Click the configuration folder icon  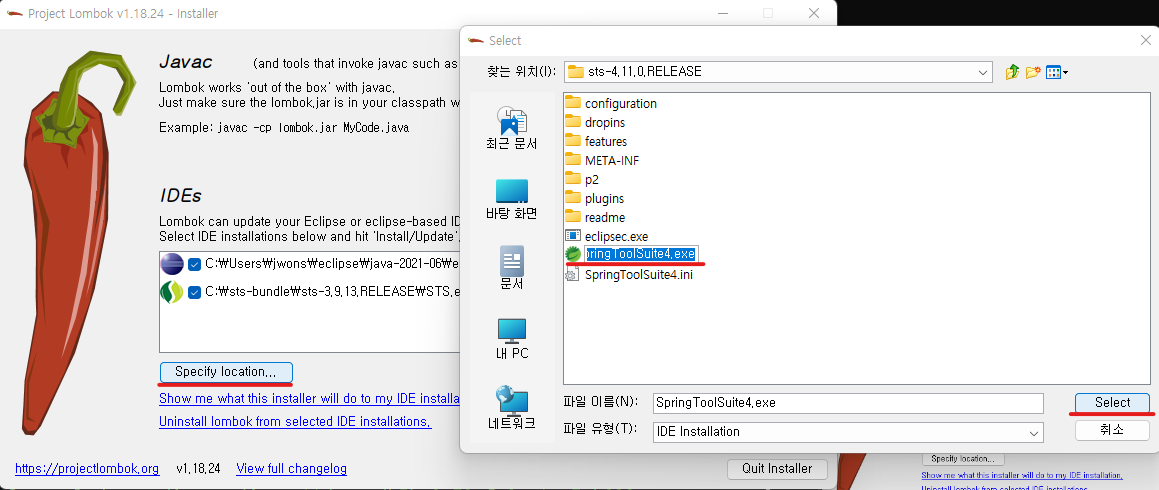(573, 103)
